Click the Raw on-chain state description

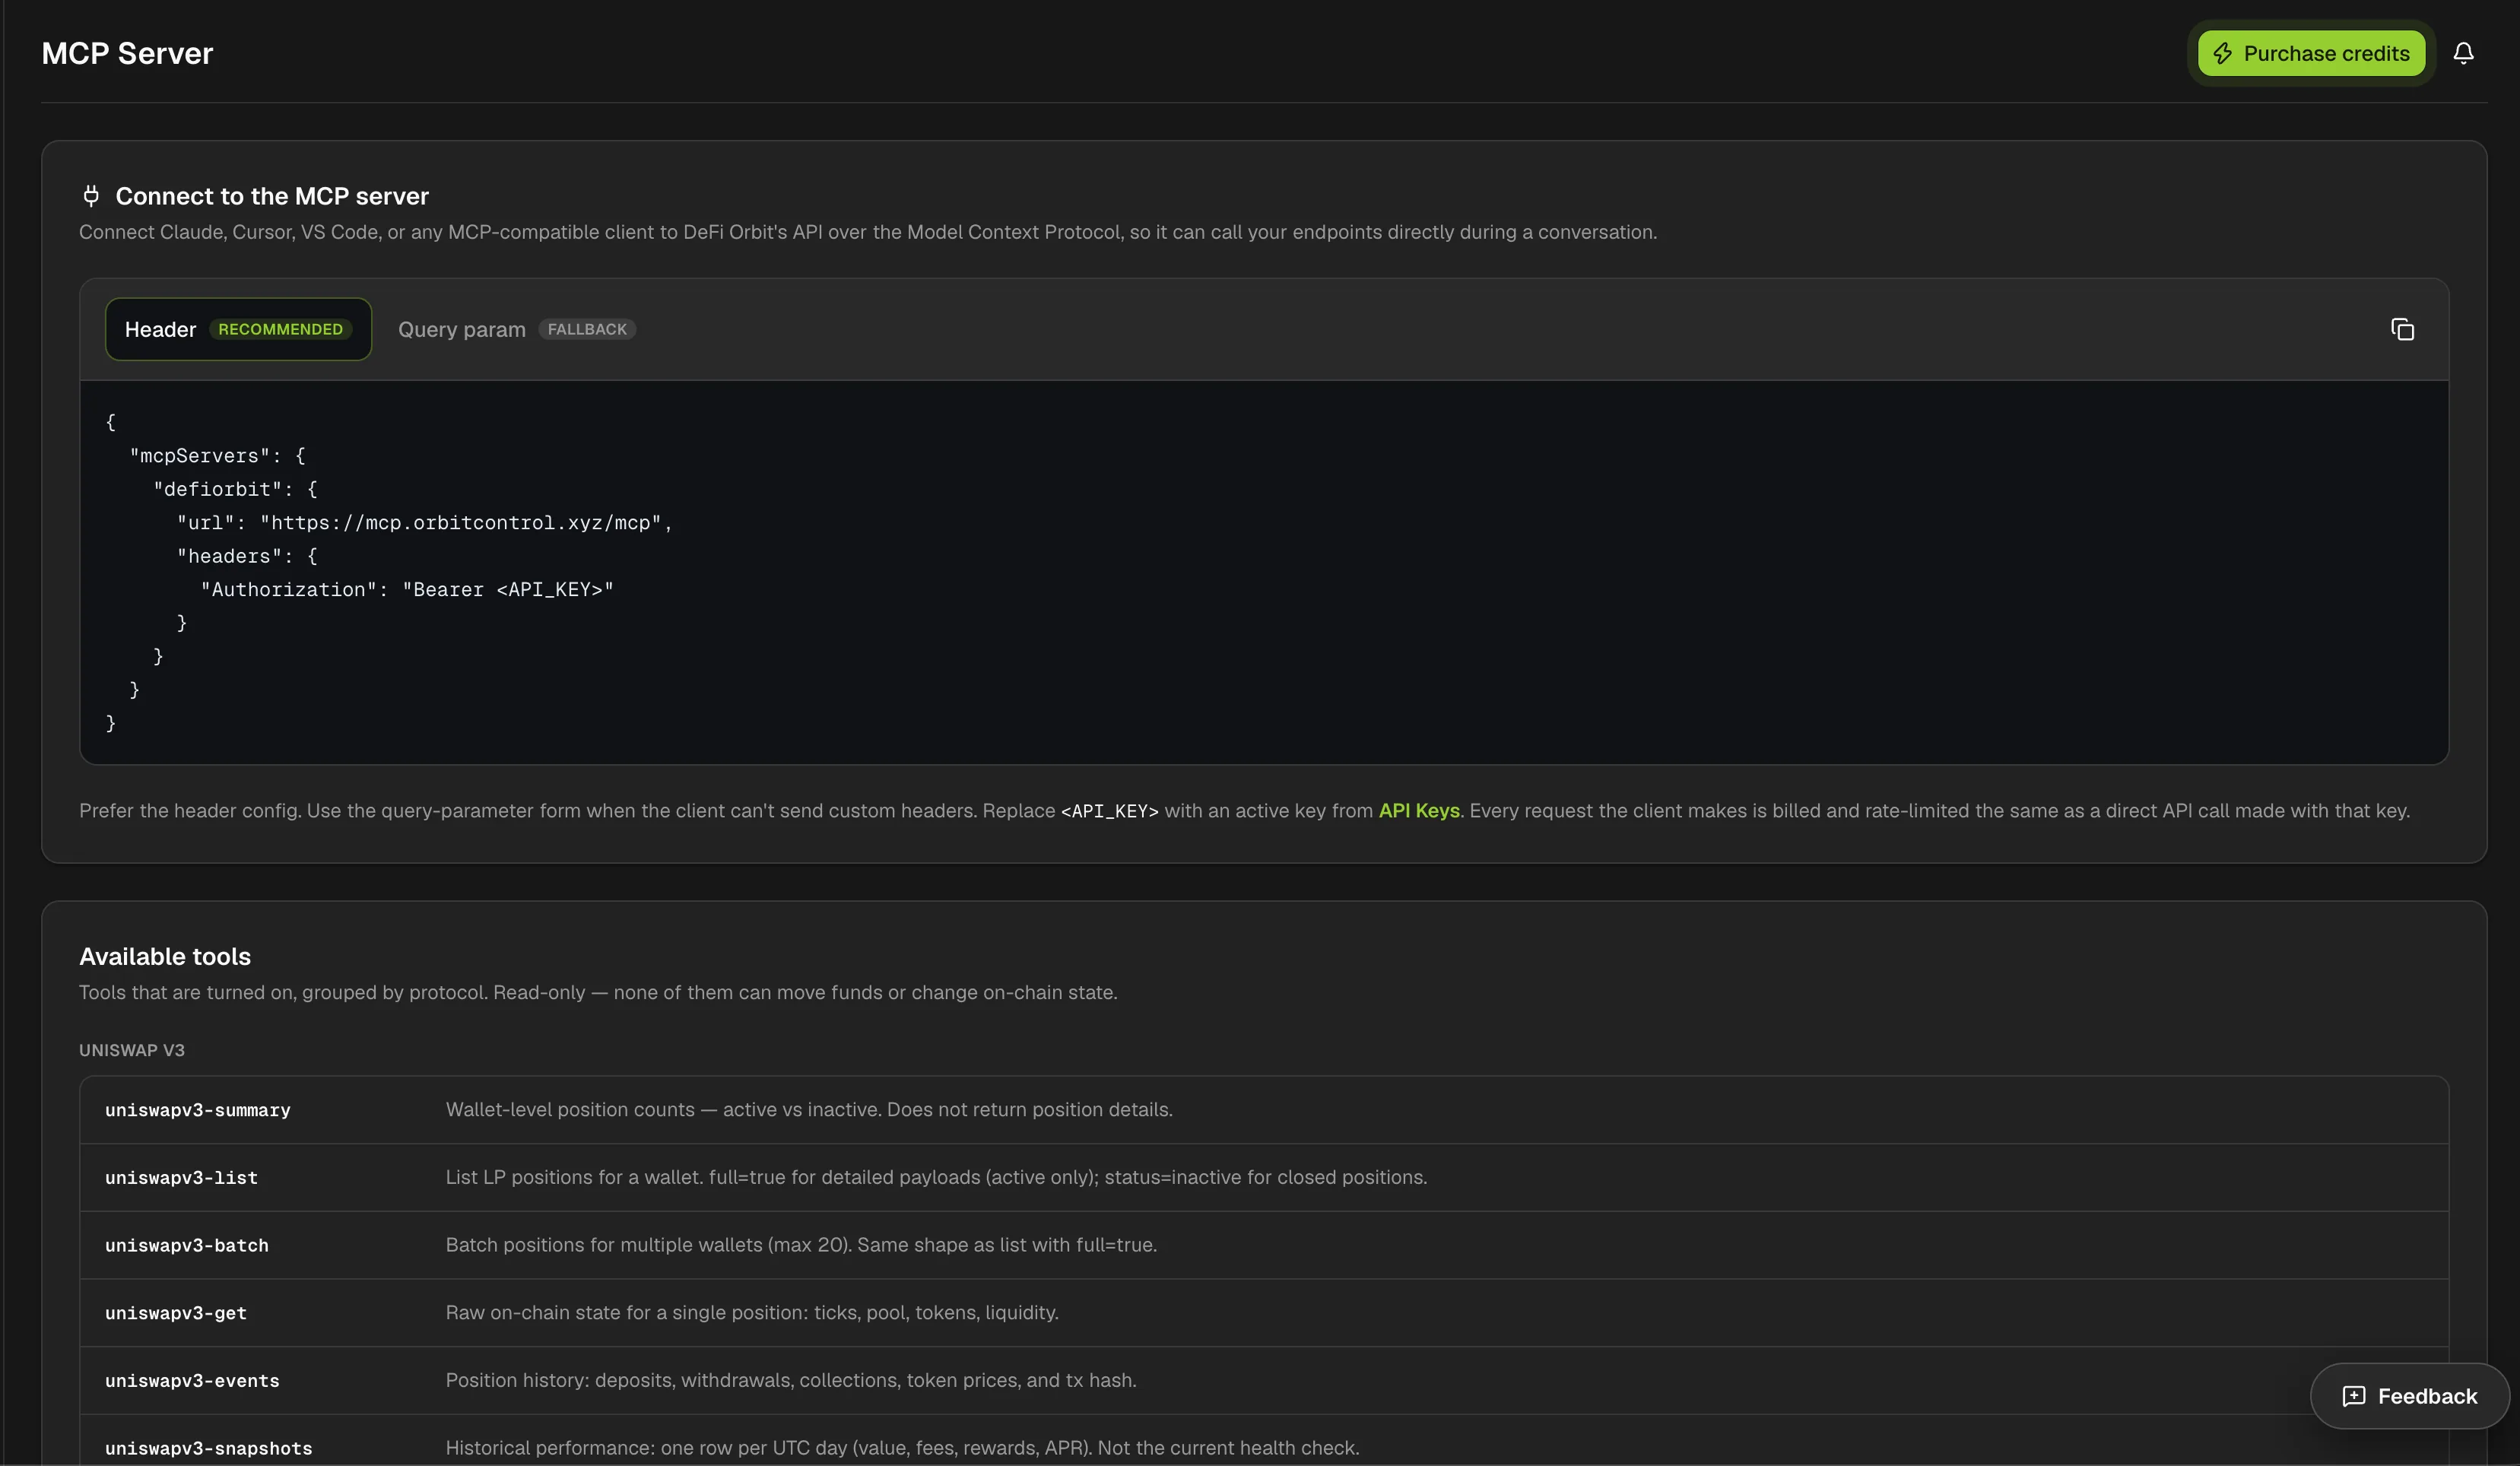tap(752, 1313)
